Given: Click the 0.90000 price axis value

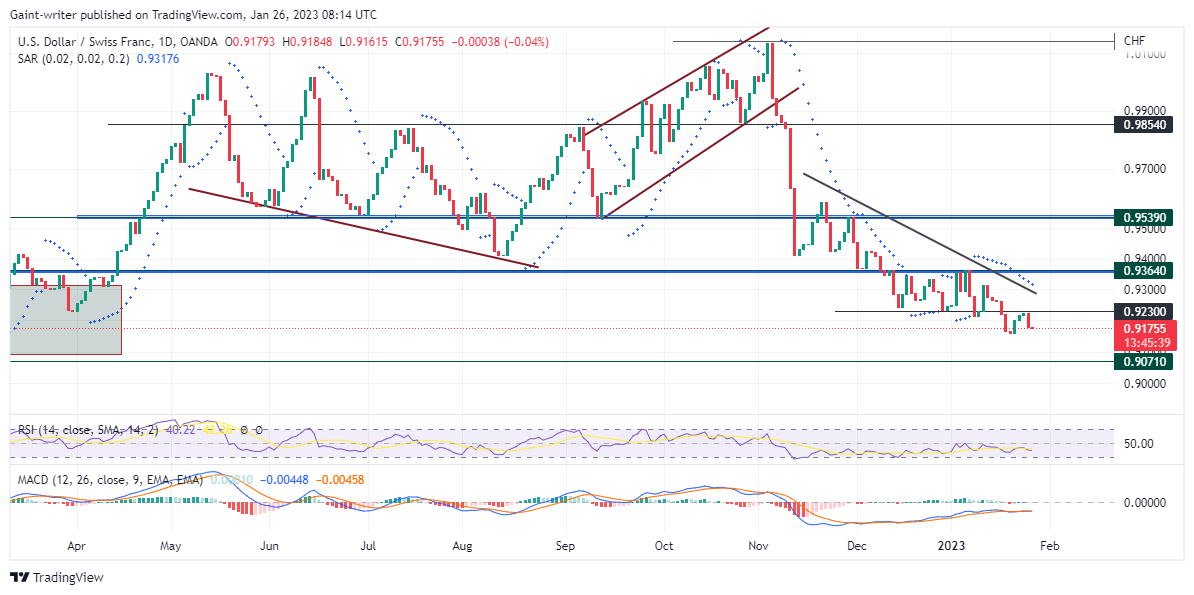Looking at the screenshot, I should point(1145,384).
